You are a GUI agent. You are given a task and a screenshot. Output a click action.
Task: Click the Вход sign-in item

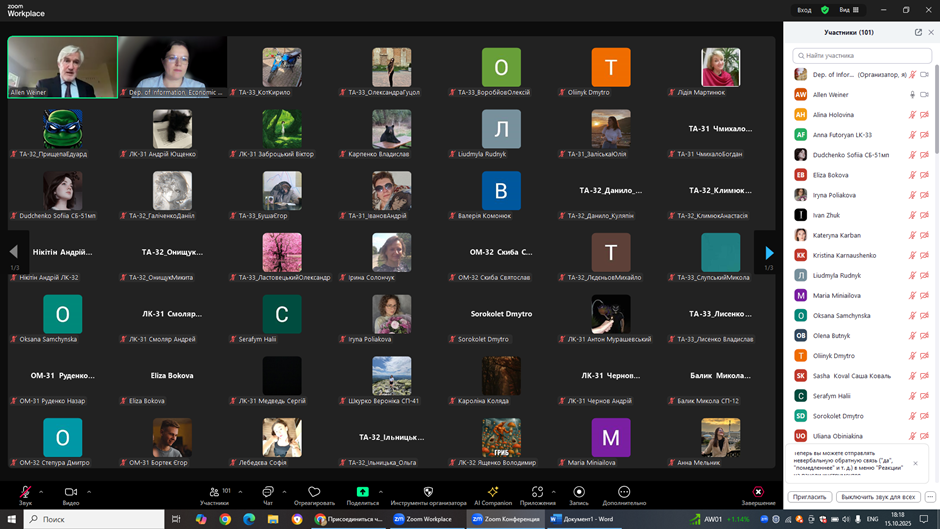coord(804,10)
